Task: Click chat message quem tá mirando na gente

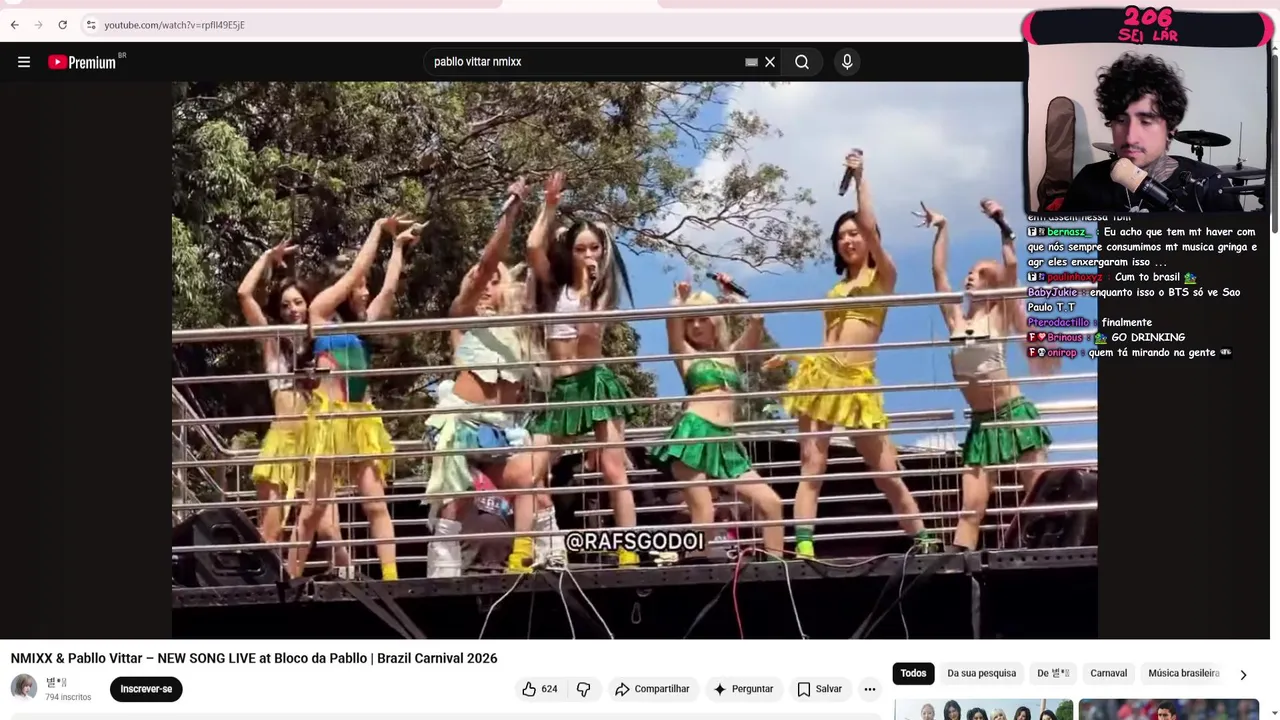Action: pyautogui.click(x=1152, y=352)
